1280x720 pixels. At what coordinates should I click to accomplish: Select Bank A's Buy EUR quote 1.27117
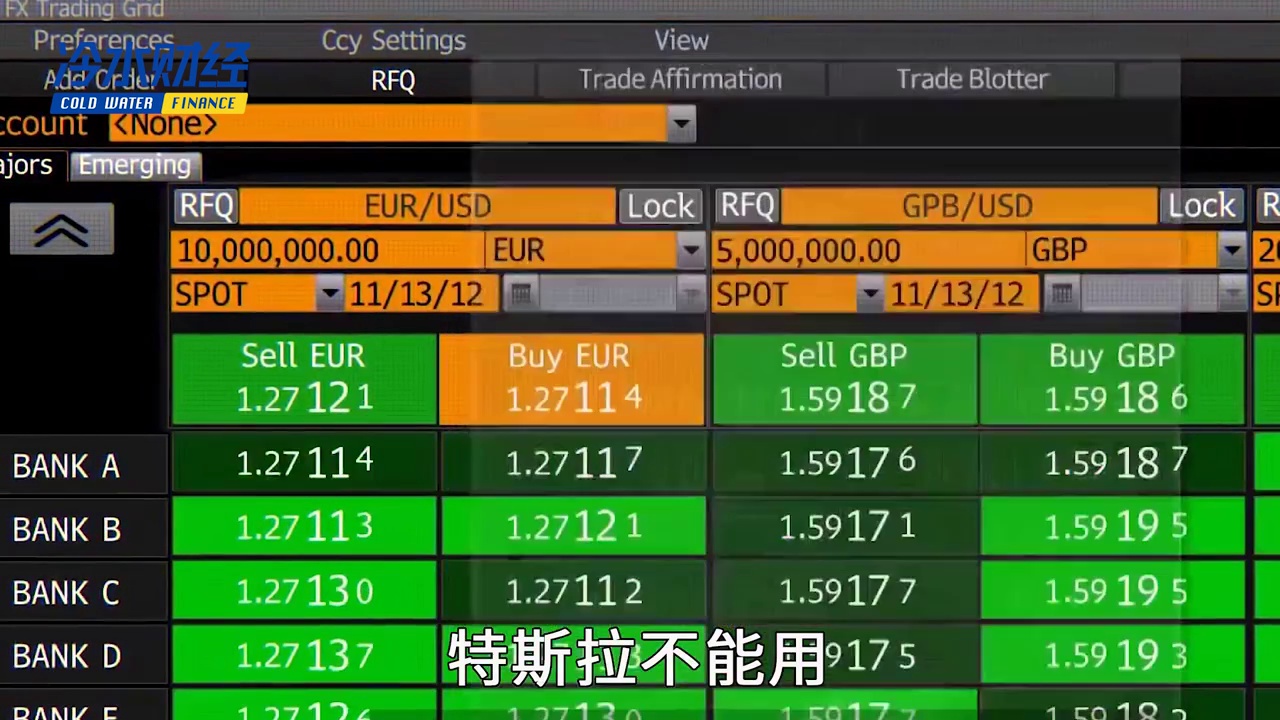coord(573,463)
